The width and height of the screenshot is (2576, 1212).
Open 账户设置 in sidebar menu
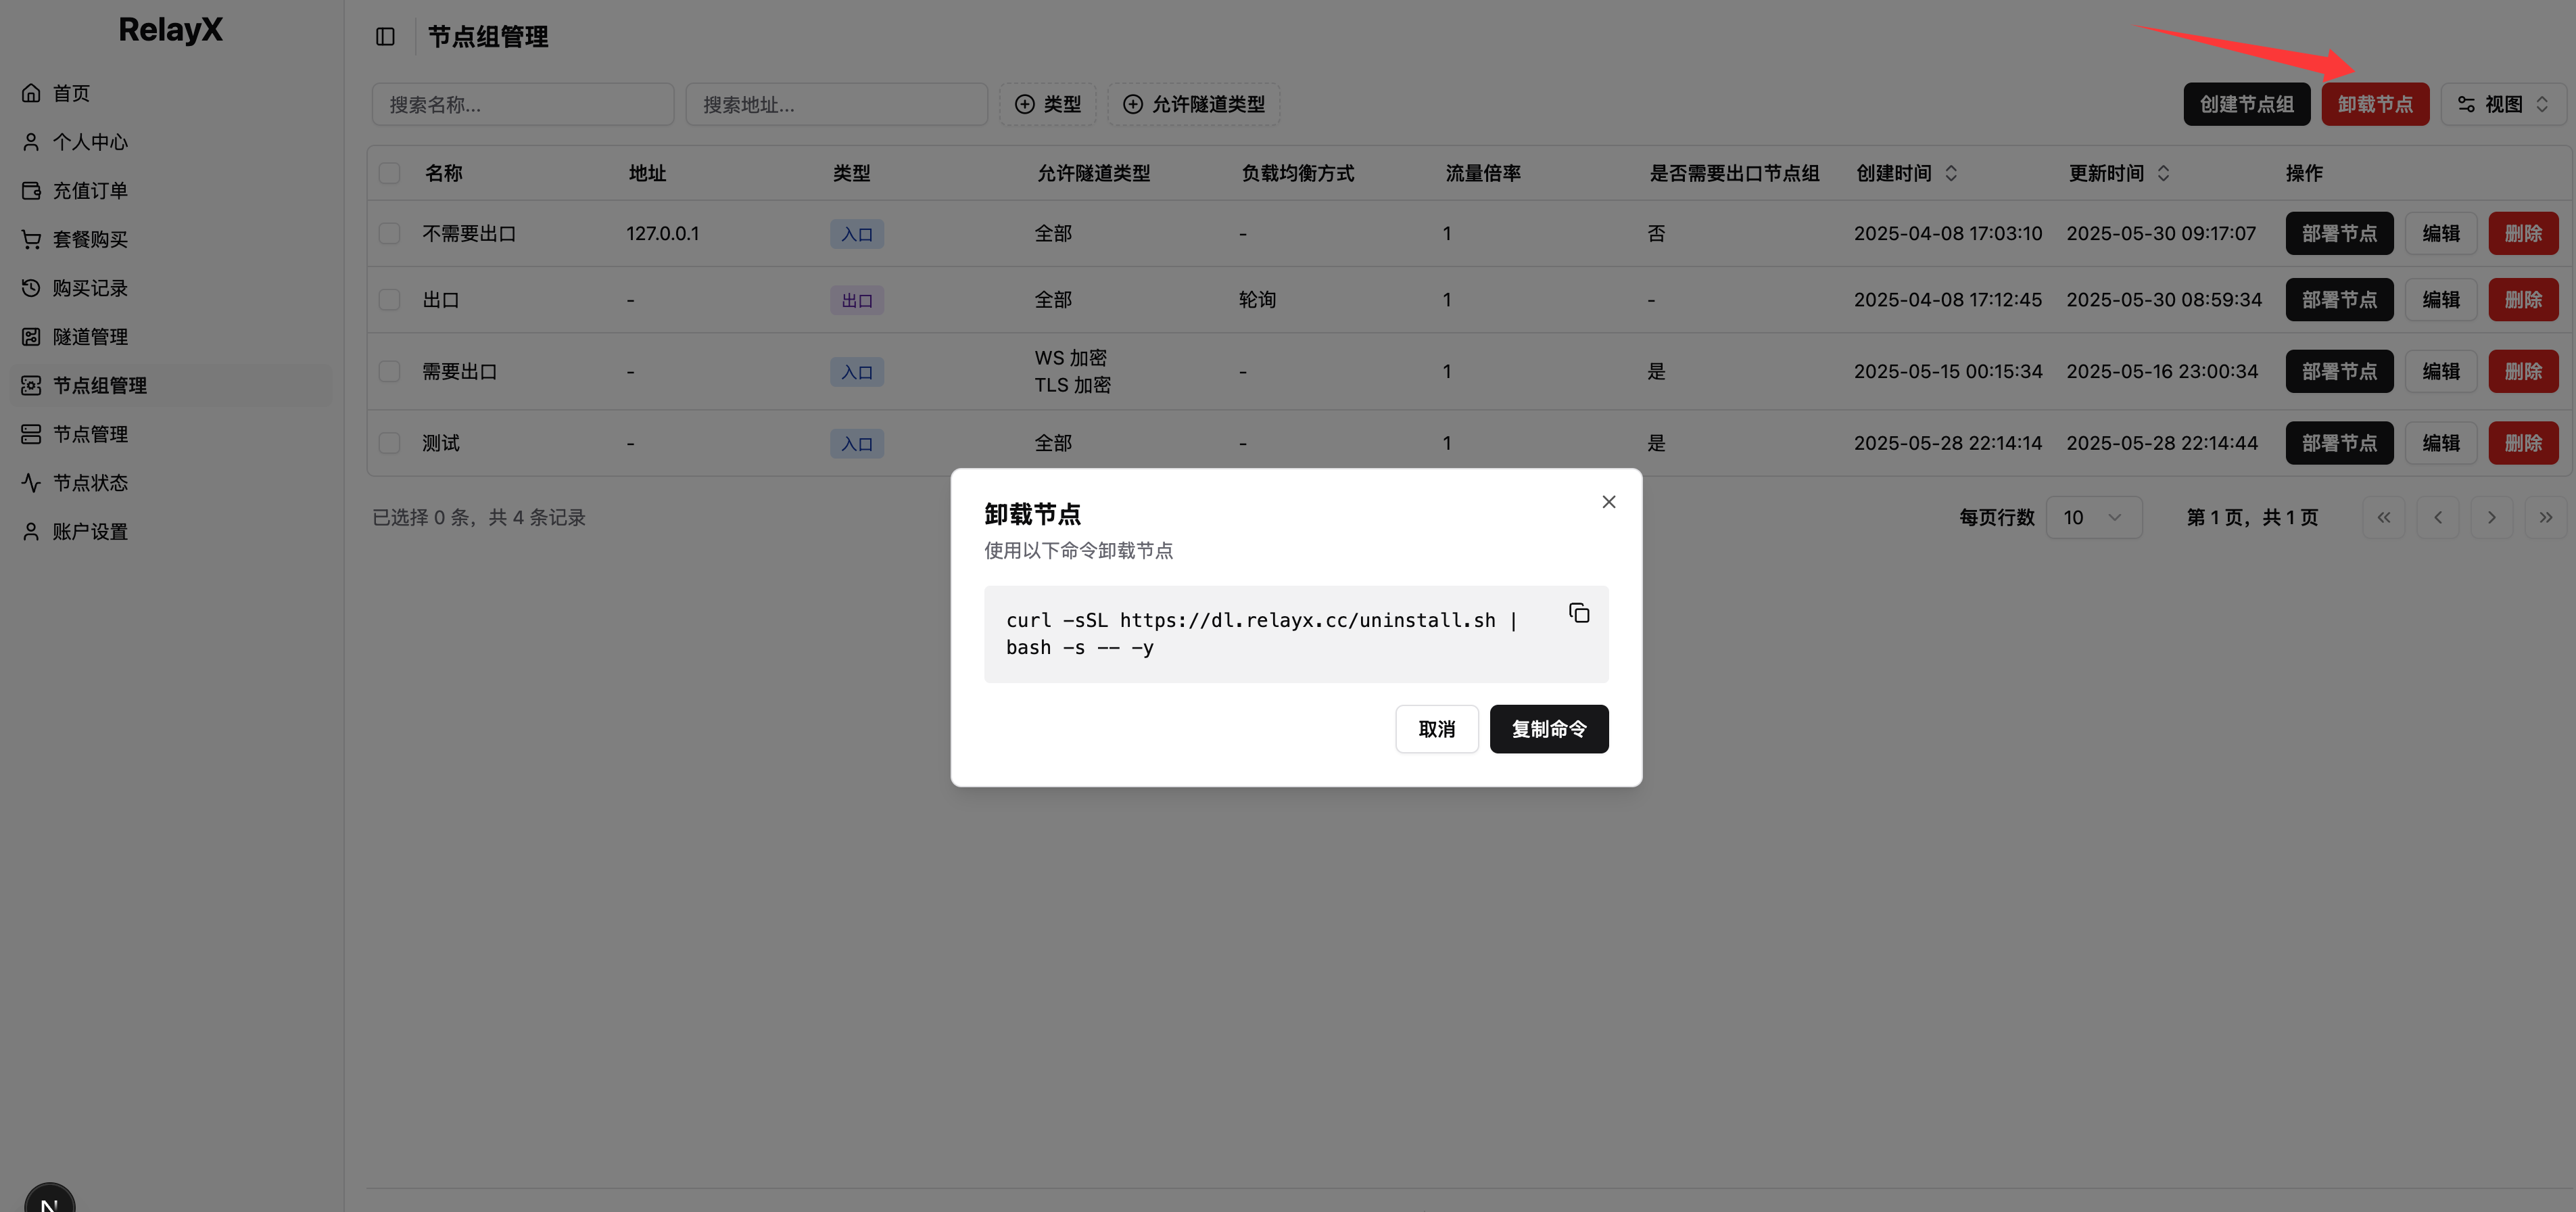coord(89,532)
